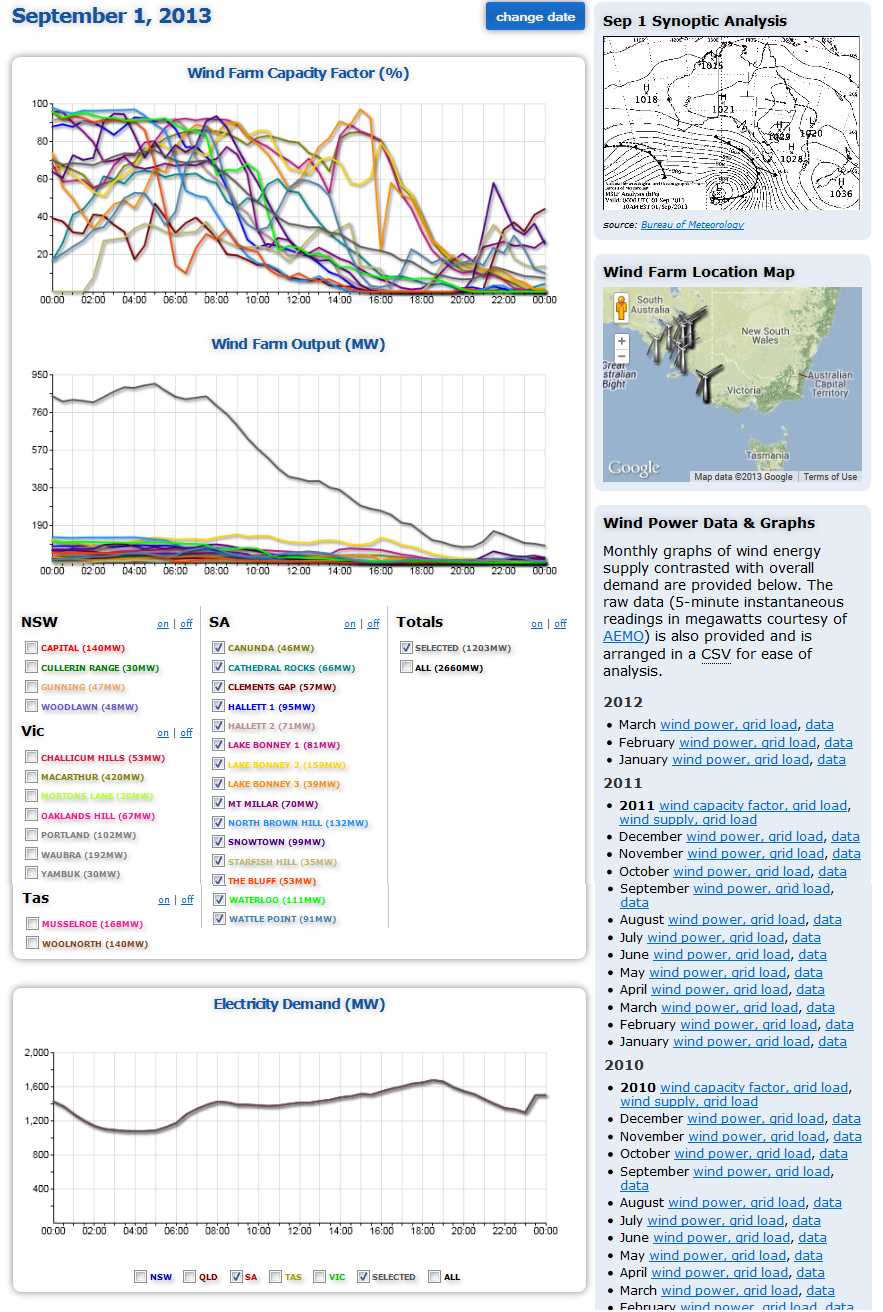
Task: Tick the Macarthur (420MW) checkbox
Action: [x=33, y=777]
